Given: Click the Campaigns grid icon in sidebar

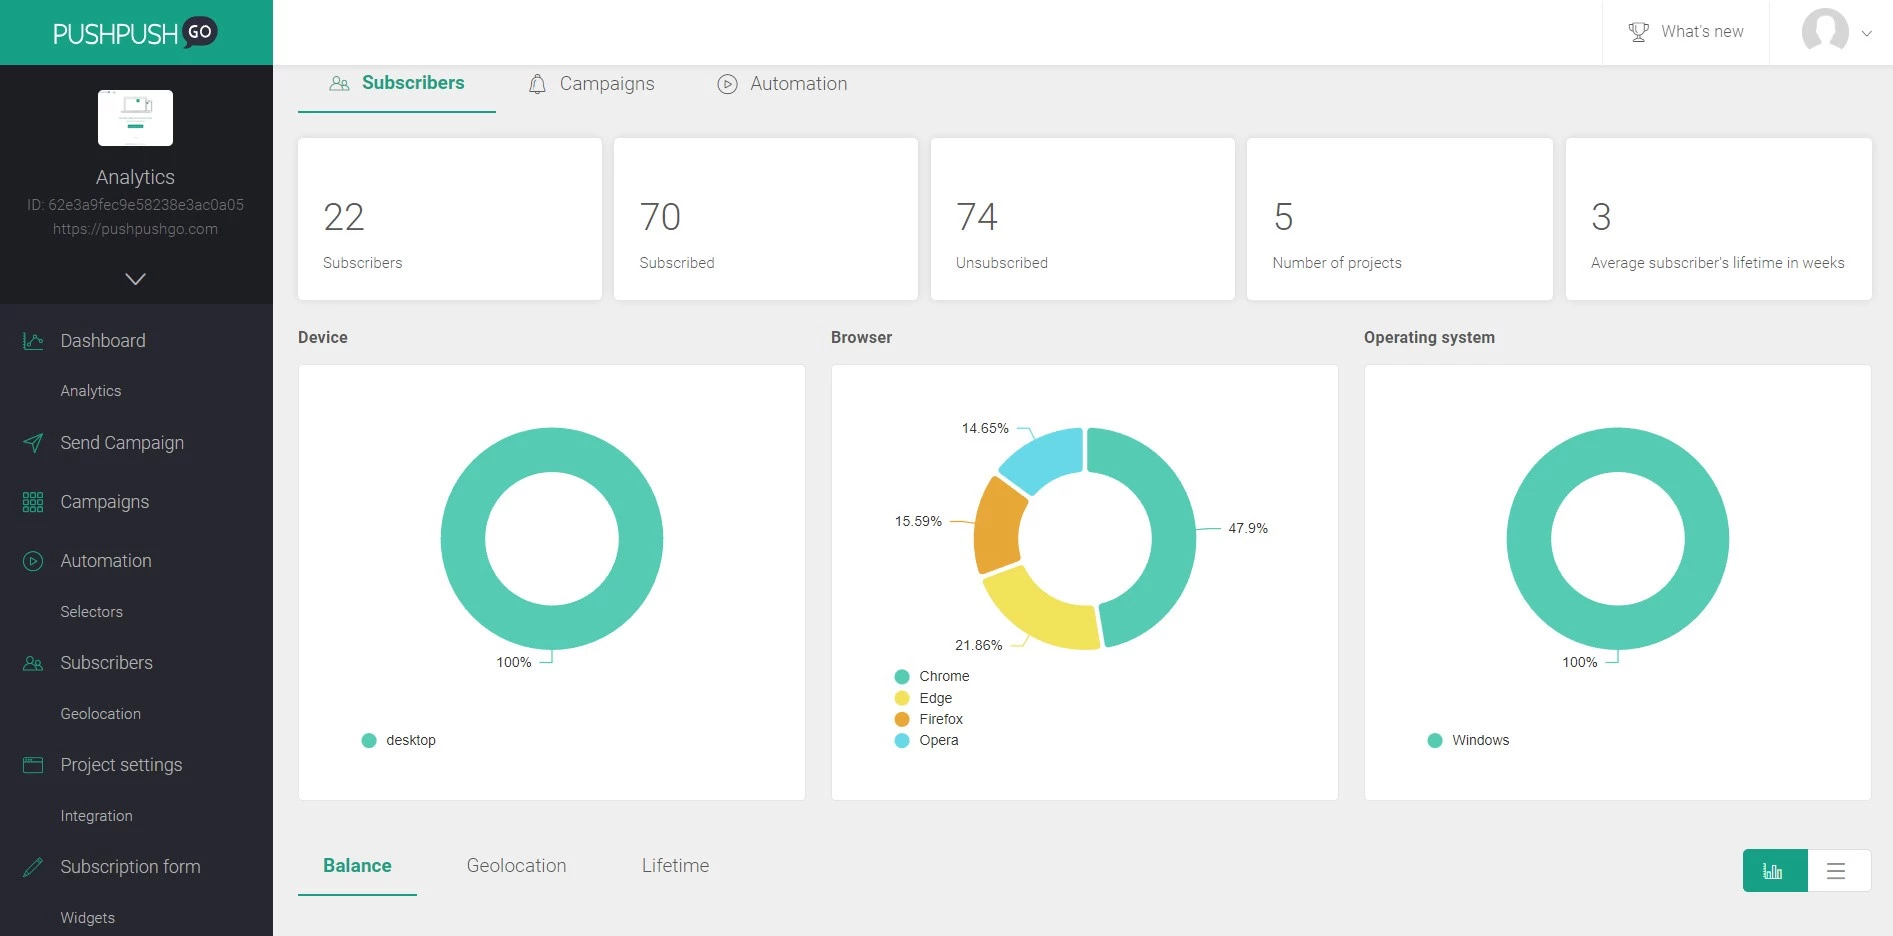Looking at the screenshot, I should (33, 502).
